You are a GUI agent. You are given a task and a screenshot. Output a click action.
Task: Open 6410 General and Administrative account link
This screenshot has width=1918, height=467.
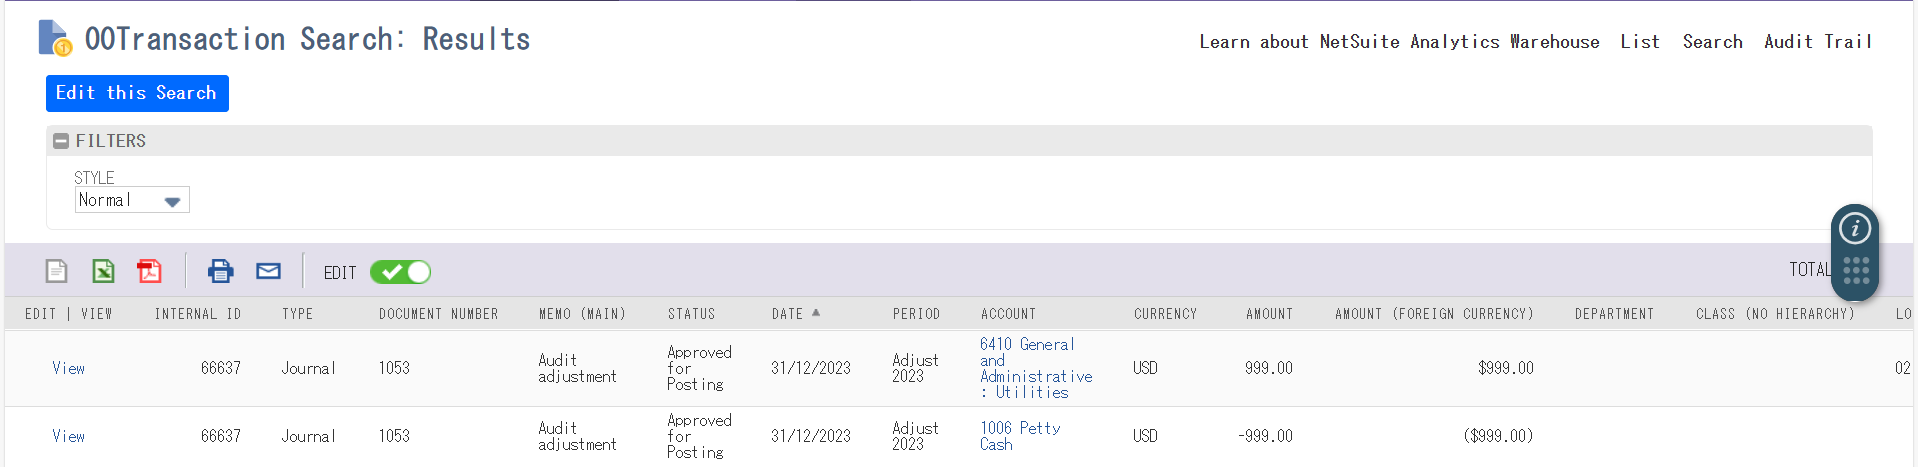[1036, 368]
